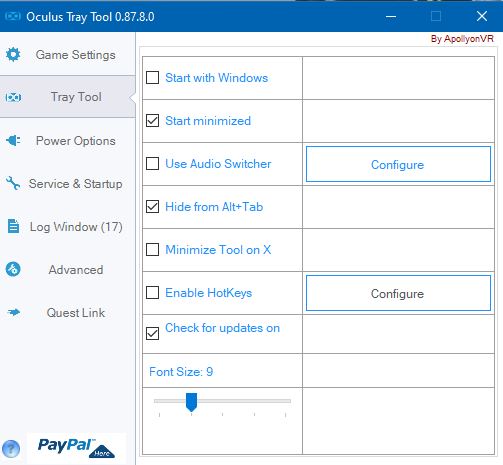Enable HotKeys checkbox
The height and width of the screenshot is (465, 503).
(x=152, y=293)
